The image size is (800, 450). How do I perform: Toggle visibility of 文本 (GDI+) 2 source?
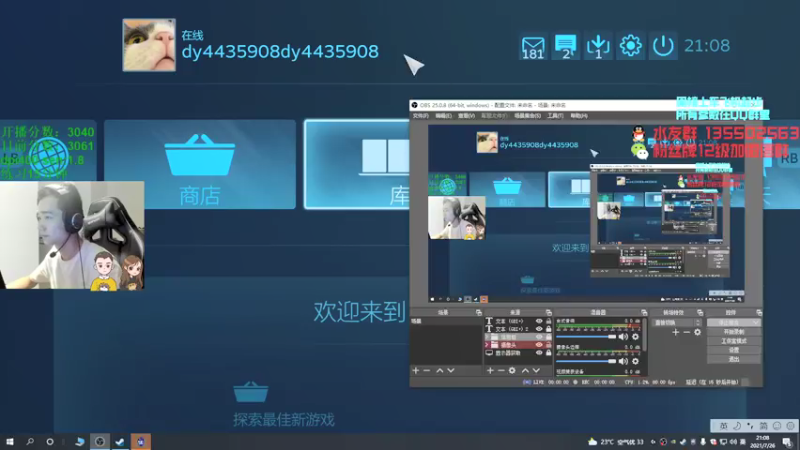(x=539, y=329)
